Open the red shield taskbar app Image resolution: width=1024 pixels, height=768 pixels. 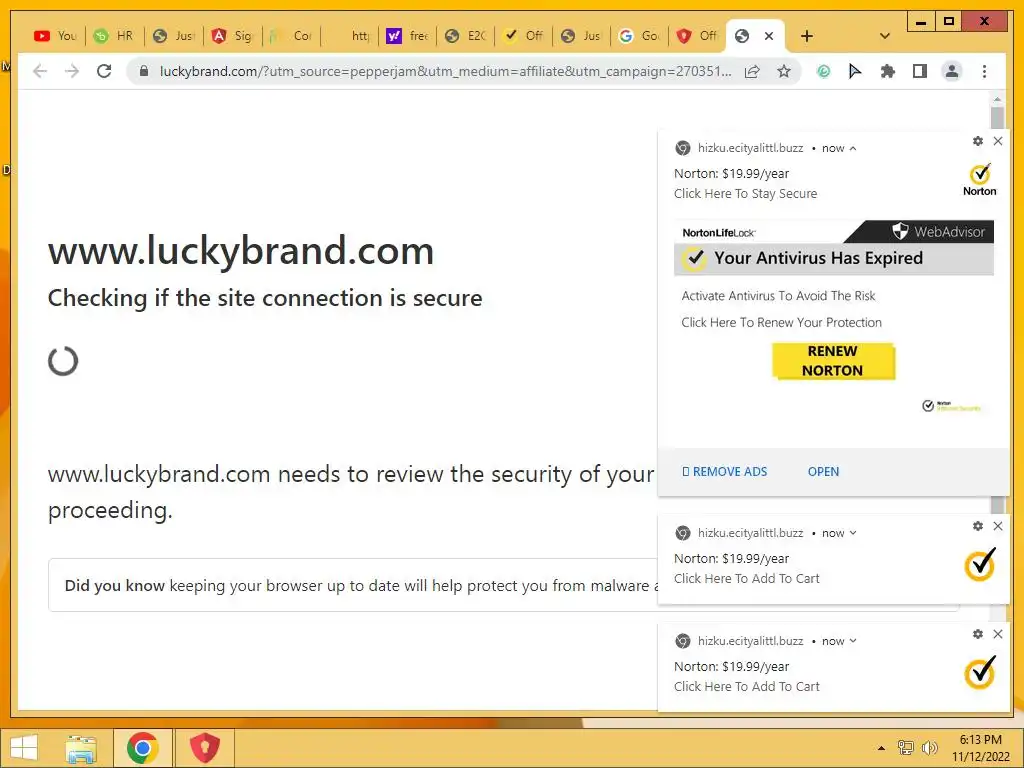coord(205,748)
